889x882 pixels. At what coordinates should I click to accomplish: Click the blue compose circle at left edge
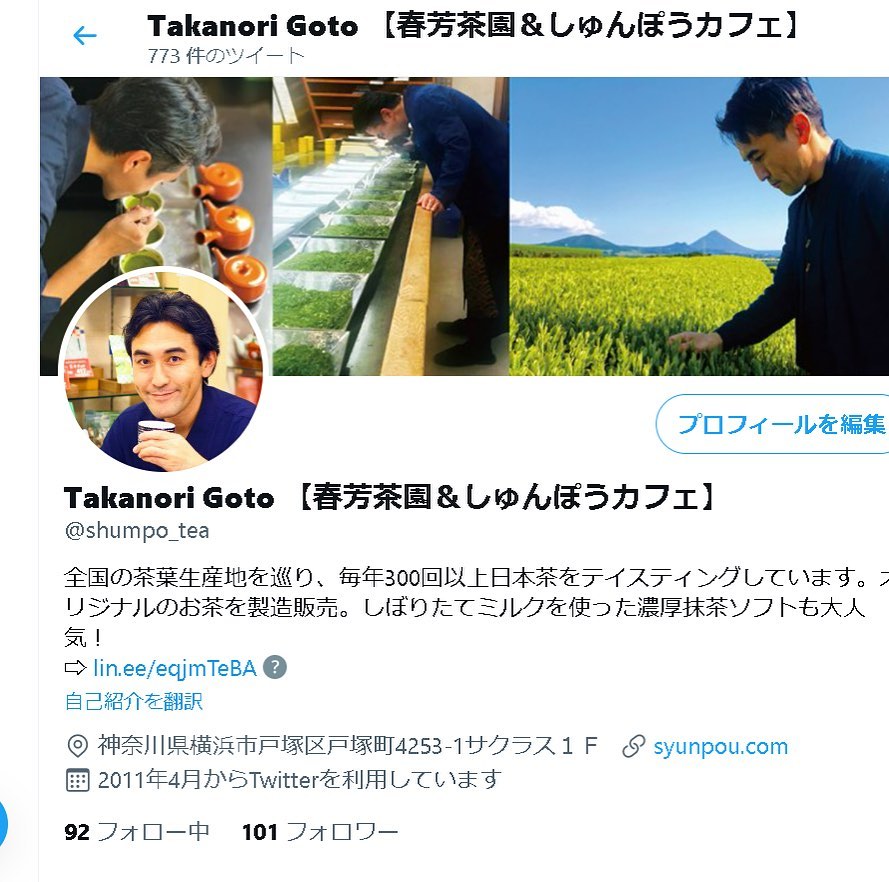[3, 823]
